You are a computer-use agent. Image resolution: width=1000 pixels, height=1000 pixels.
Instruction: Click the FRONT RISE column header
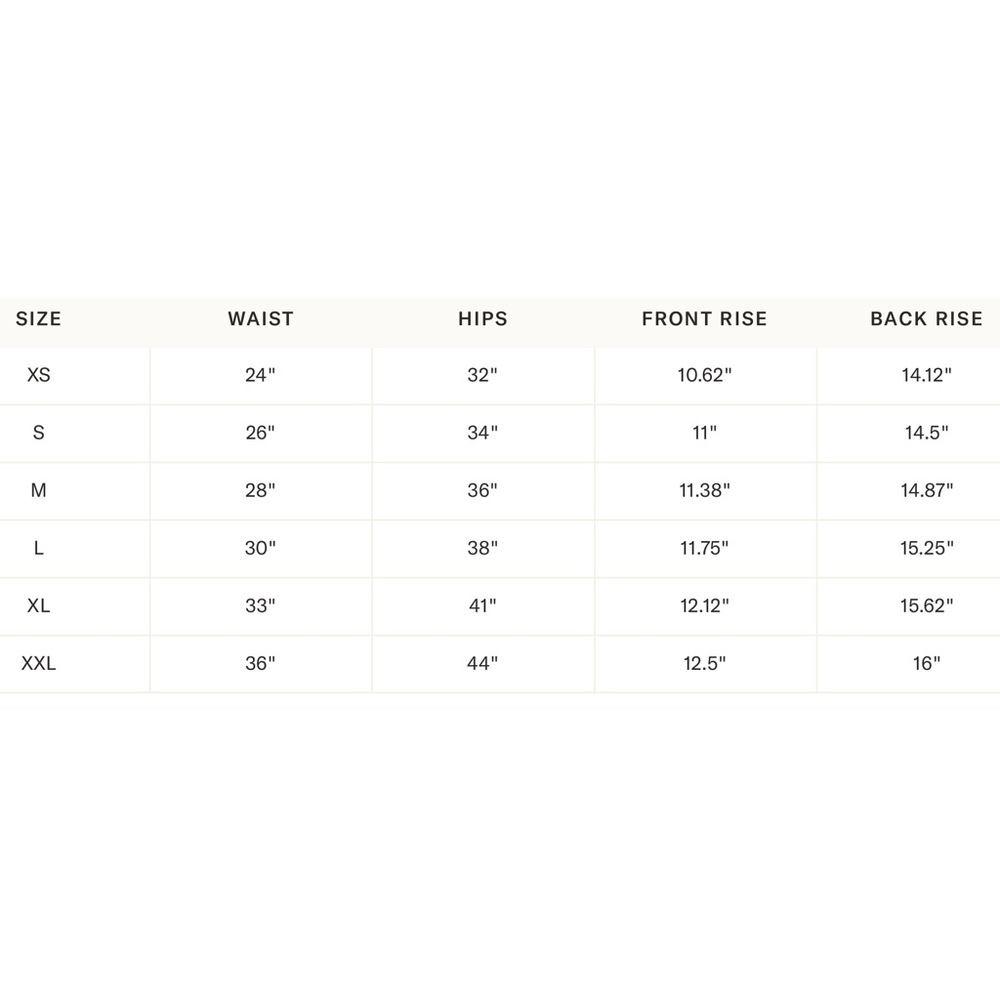705,319
